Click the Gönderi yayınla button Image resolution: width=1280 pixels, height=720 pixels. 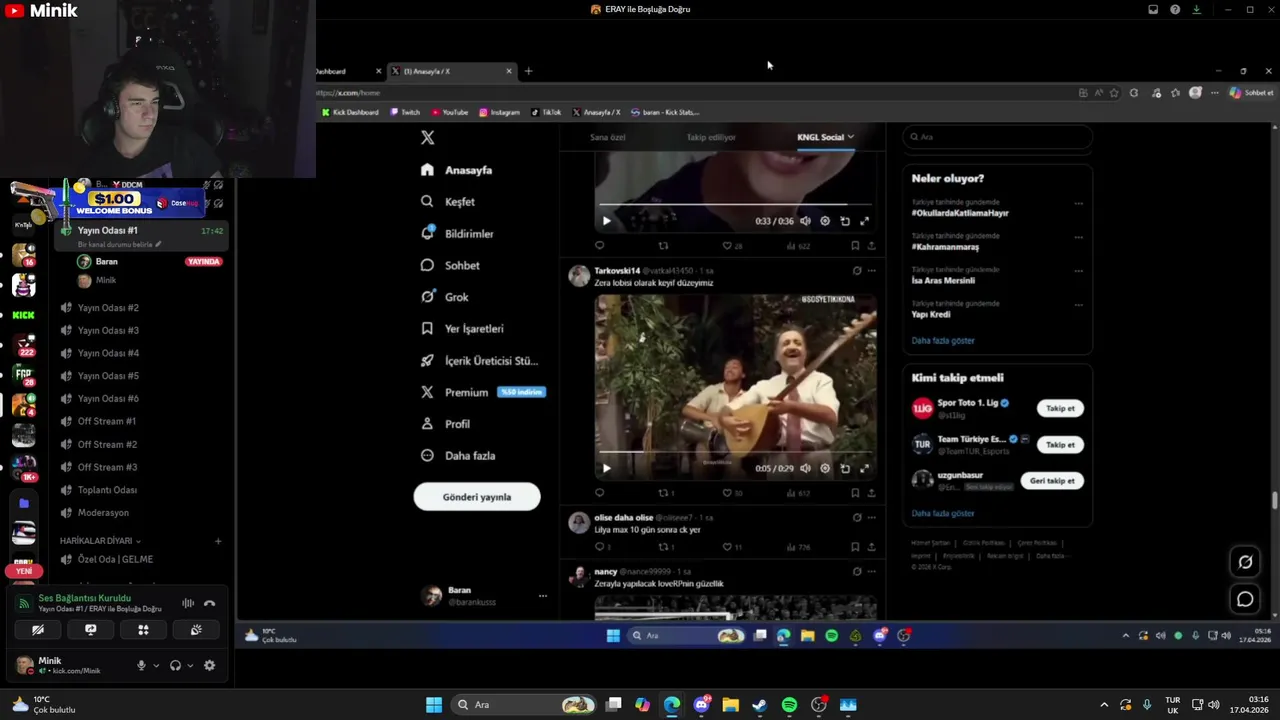(477, 497)
